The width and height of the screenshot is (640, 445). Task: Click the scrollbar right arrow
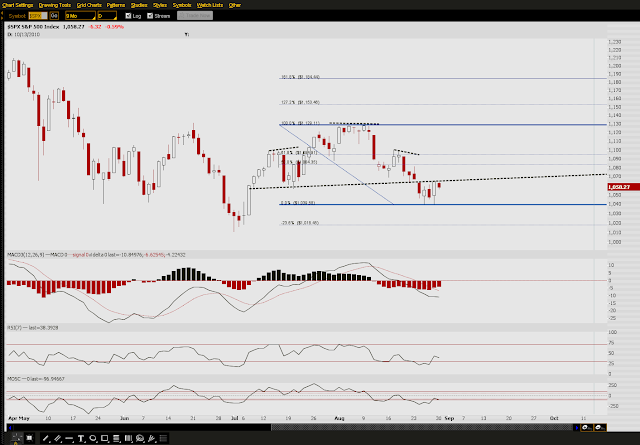tap(576, 427)
